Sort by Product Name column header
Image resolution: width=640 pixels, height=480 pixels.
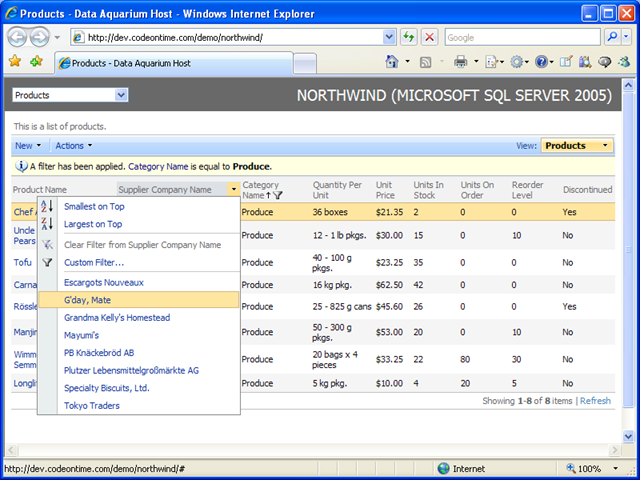coord(40,189)
